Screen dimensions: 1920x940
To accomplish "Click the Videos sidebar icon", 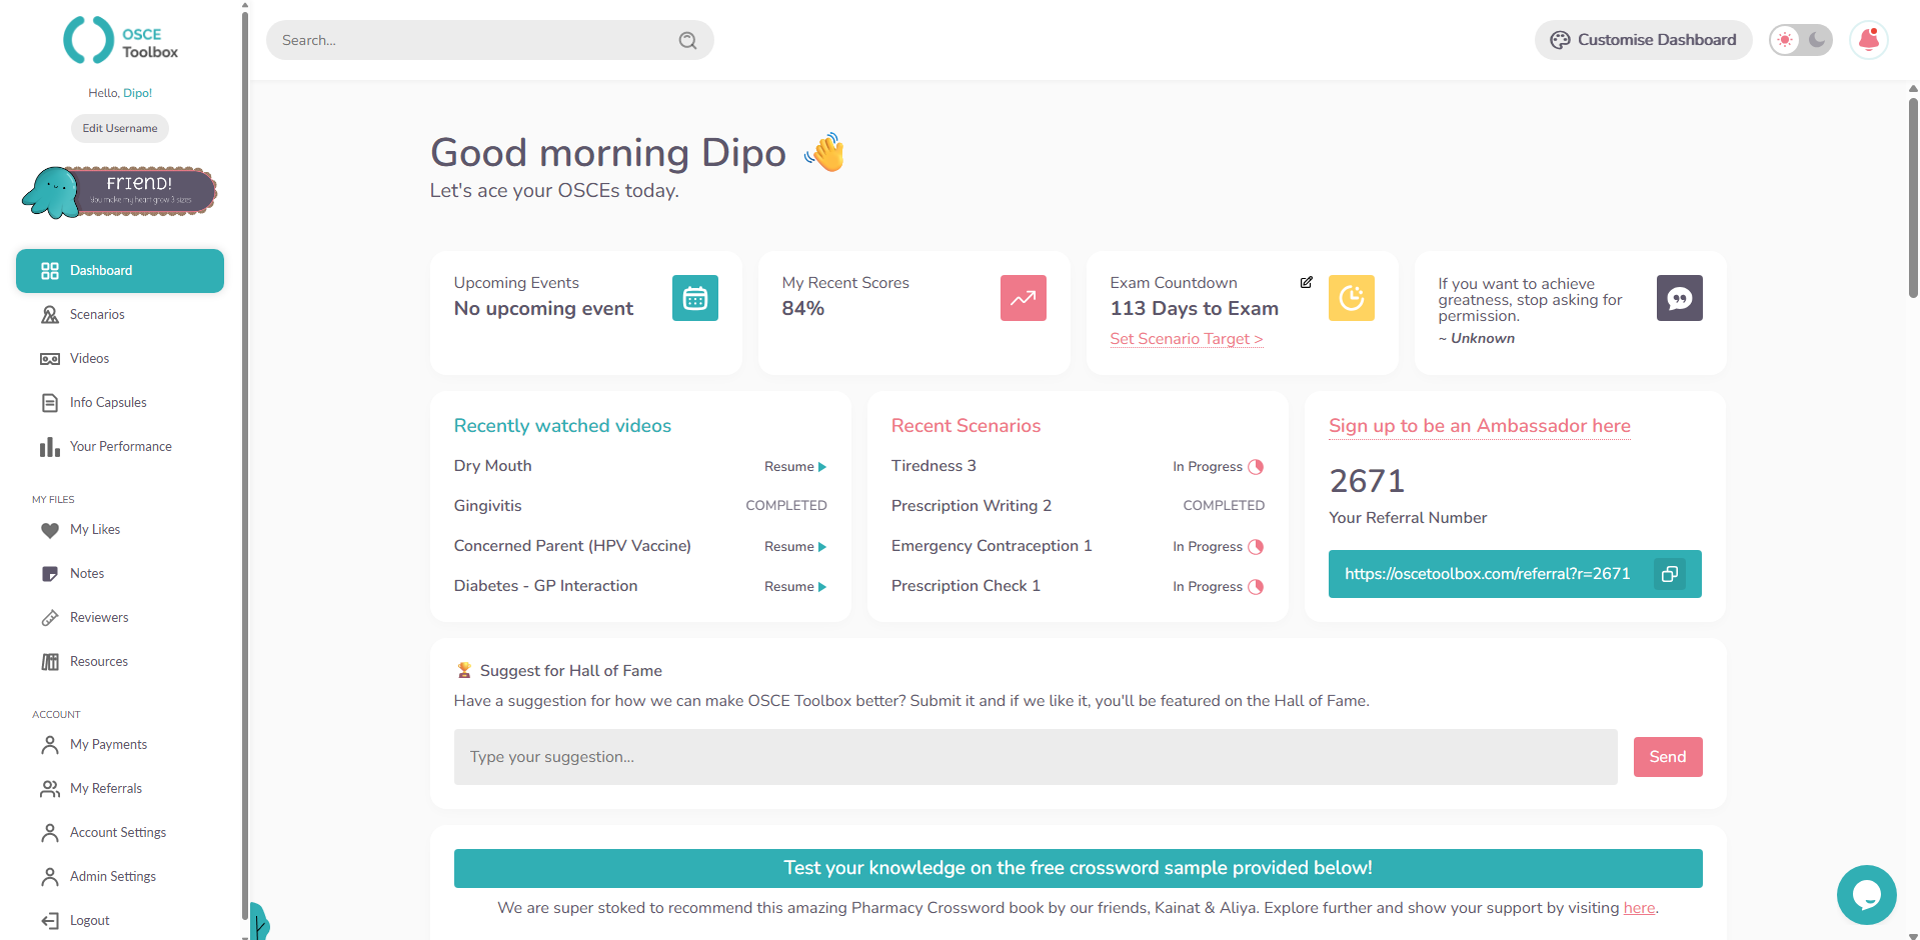I will click(x=50, y=359).
